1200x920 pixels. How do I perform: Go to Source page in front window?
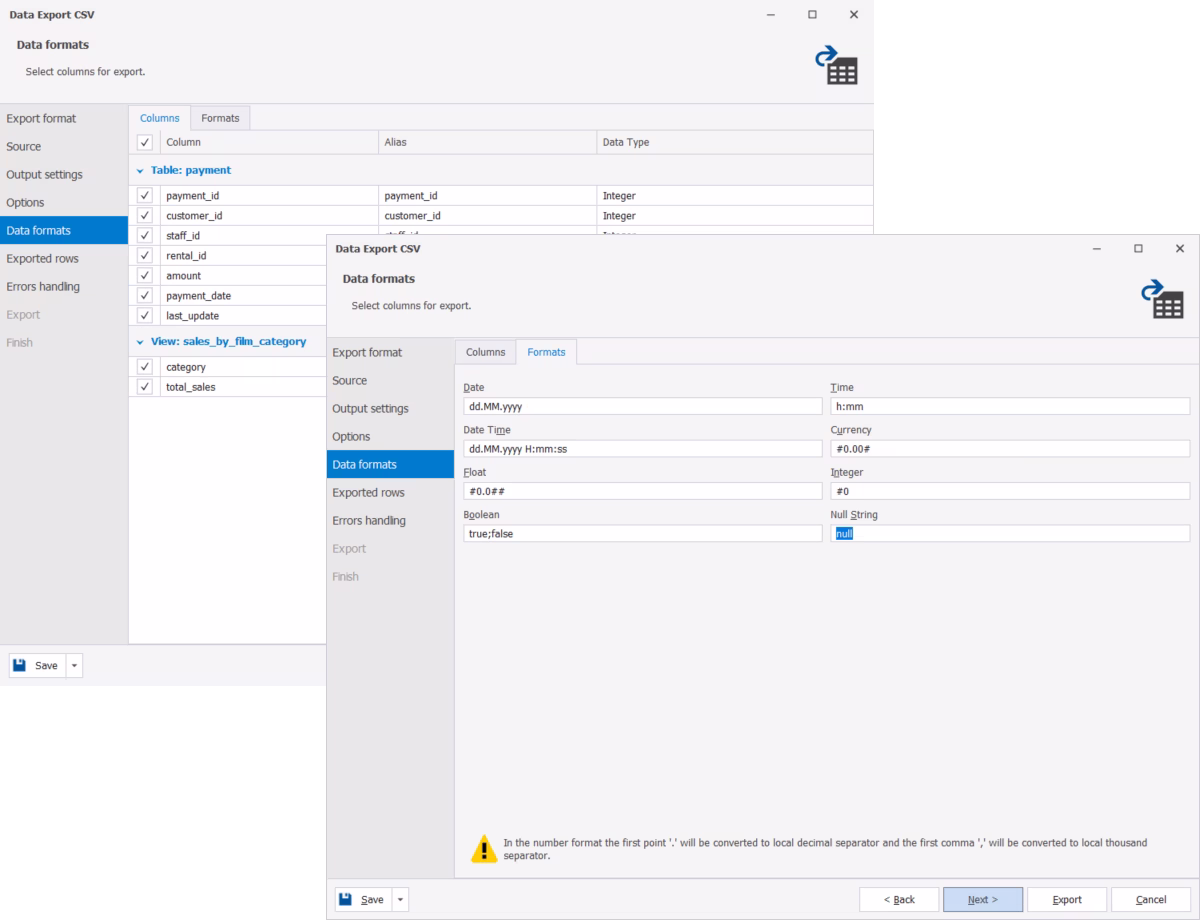(x=390, y=381)
